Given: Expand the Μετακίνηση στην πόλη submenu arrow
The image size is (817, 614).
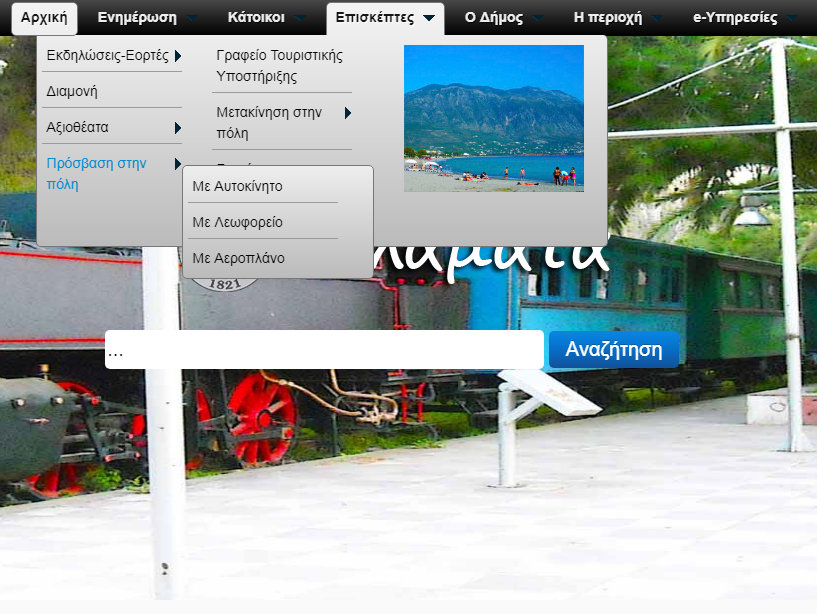Looking at the screenshot, I should point(348,113).
